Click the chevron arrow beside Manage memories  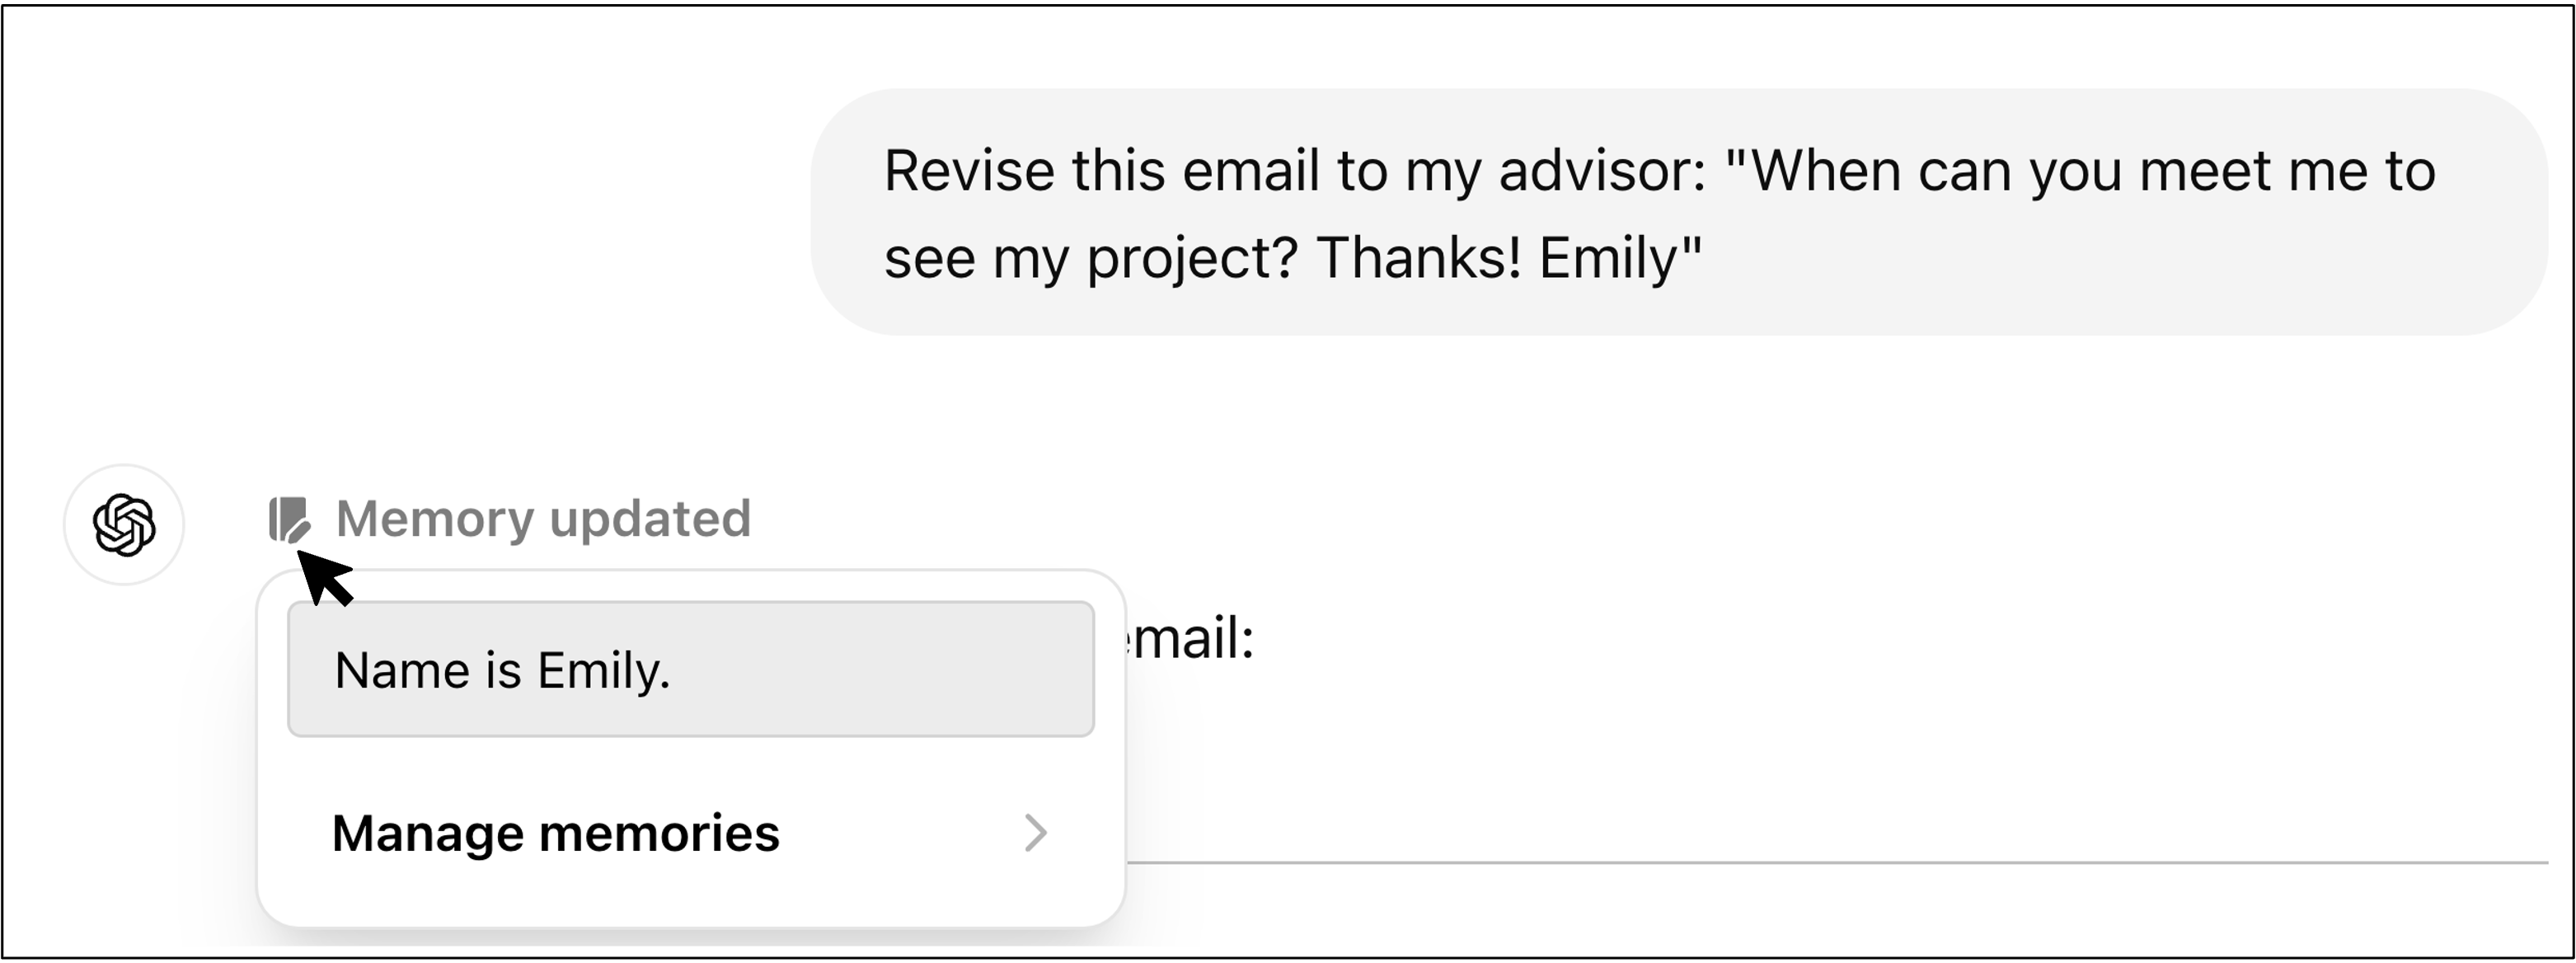1036,833
